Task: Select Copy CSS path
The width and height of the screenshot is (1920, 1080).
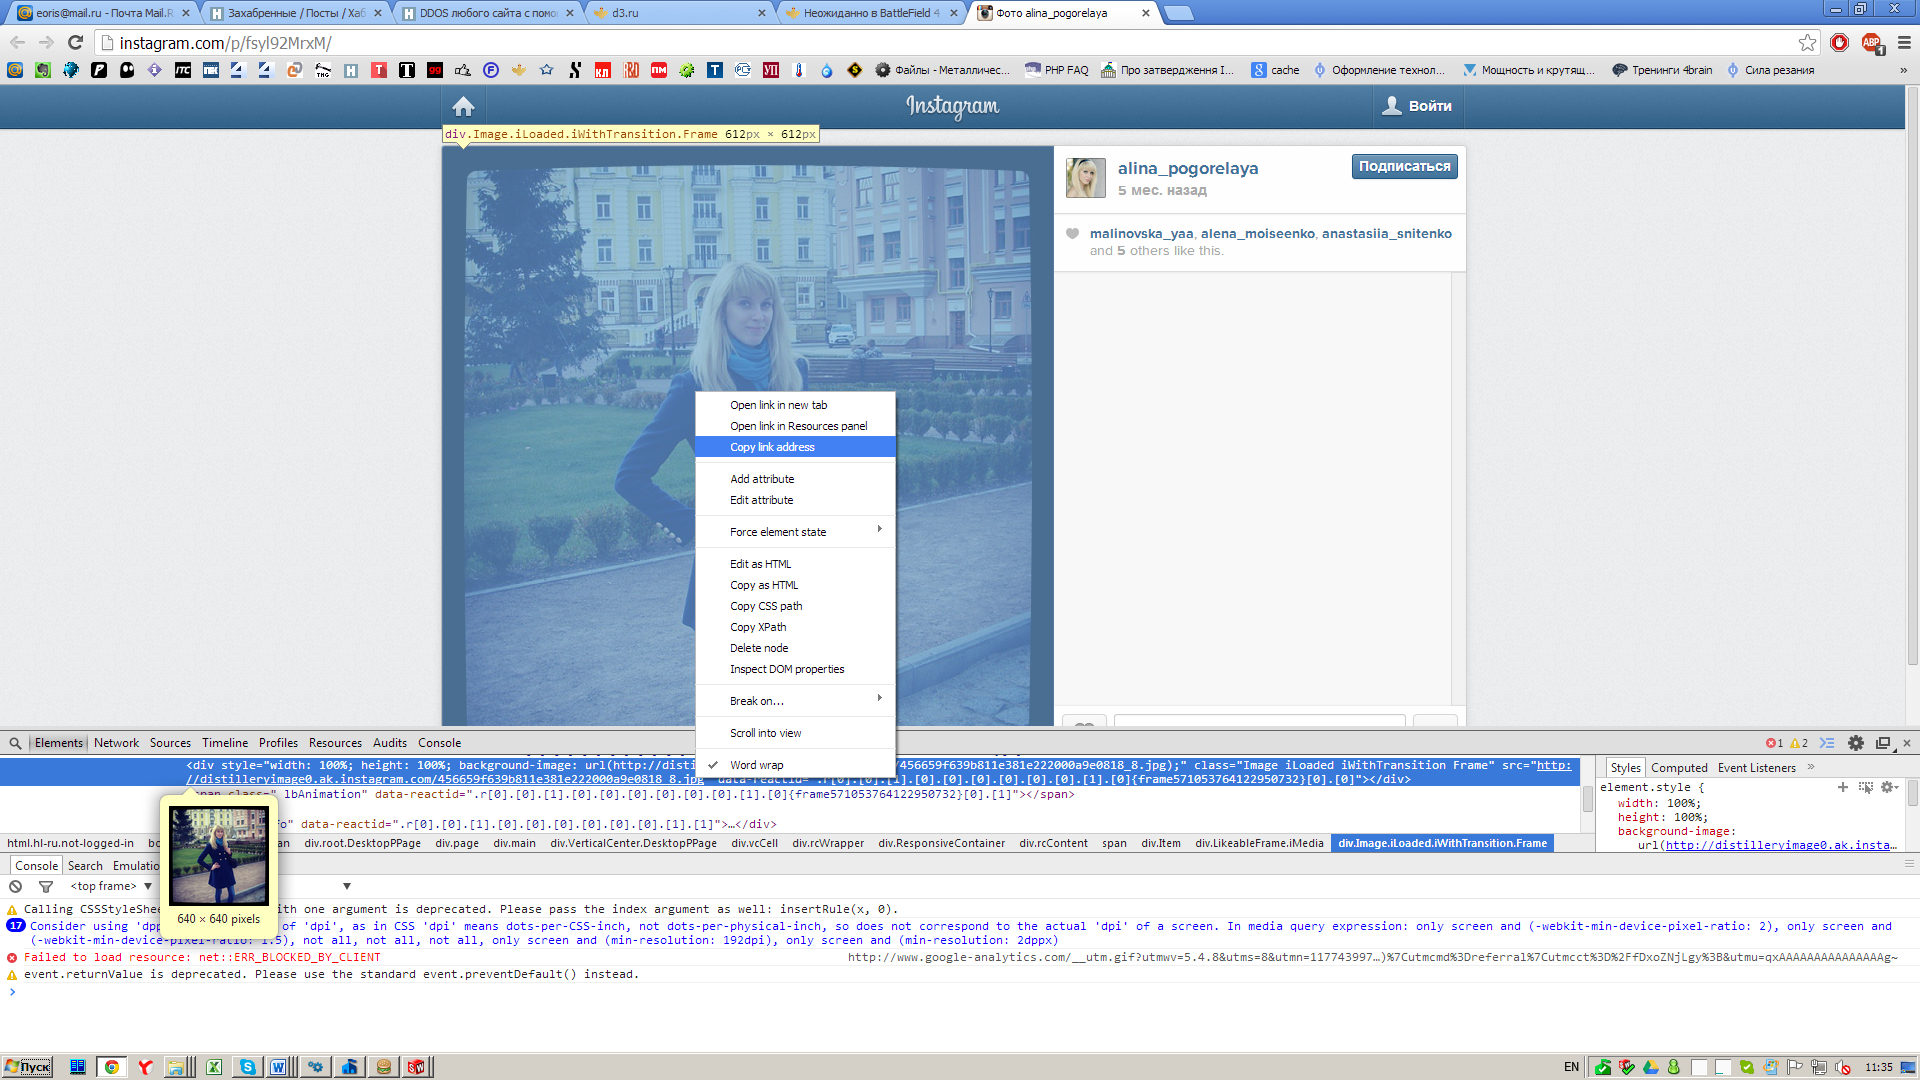Action: [795, 606]
